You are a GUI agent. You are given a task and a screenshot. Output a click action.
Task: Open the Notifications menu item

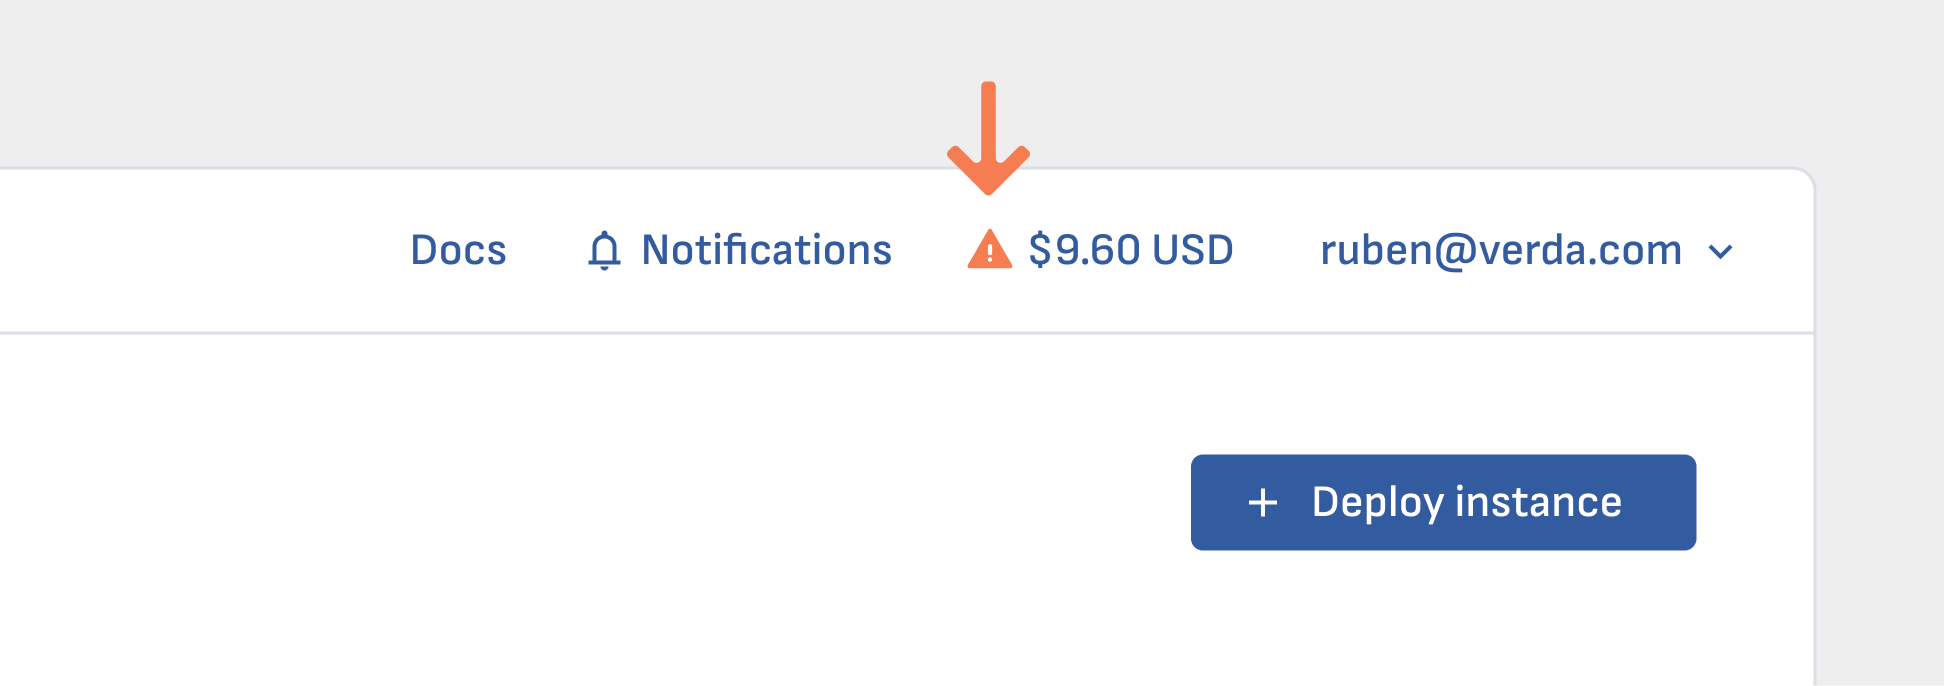pos(739,250)
